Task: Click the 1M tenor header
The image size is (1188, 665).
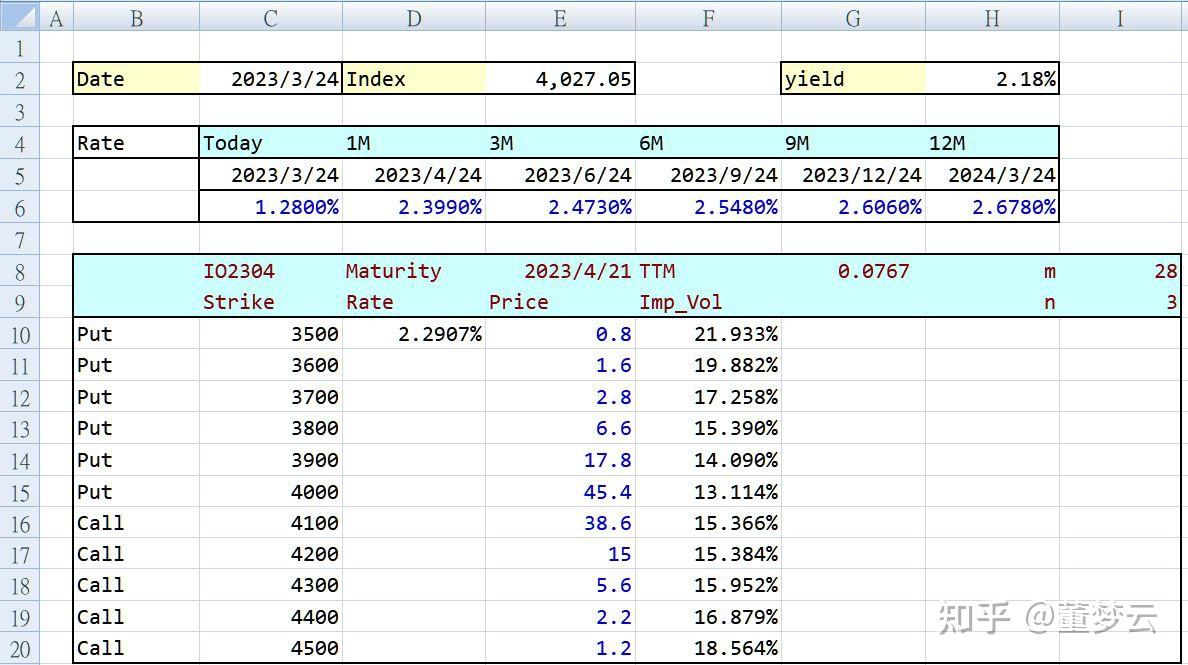Action: coord(414,143)
